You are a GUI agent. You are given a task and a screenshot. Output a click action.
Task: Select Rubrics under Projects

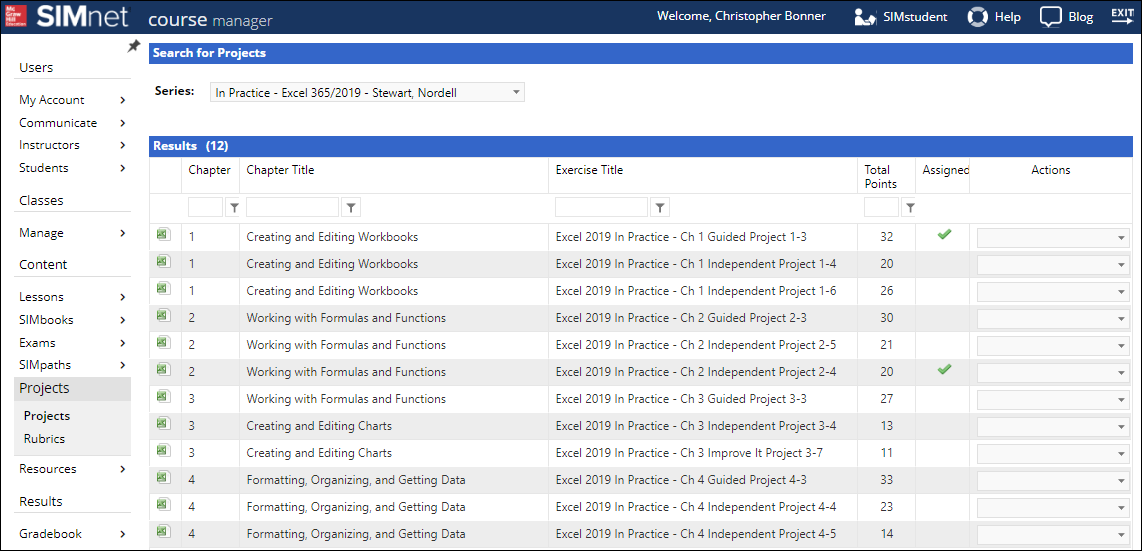45,439
